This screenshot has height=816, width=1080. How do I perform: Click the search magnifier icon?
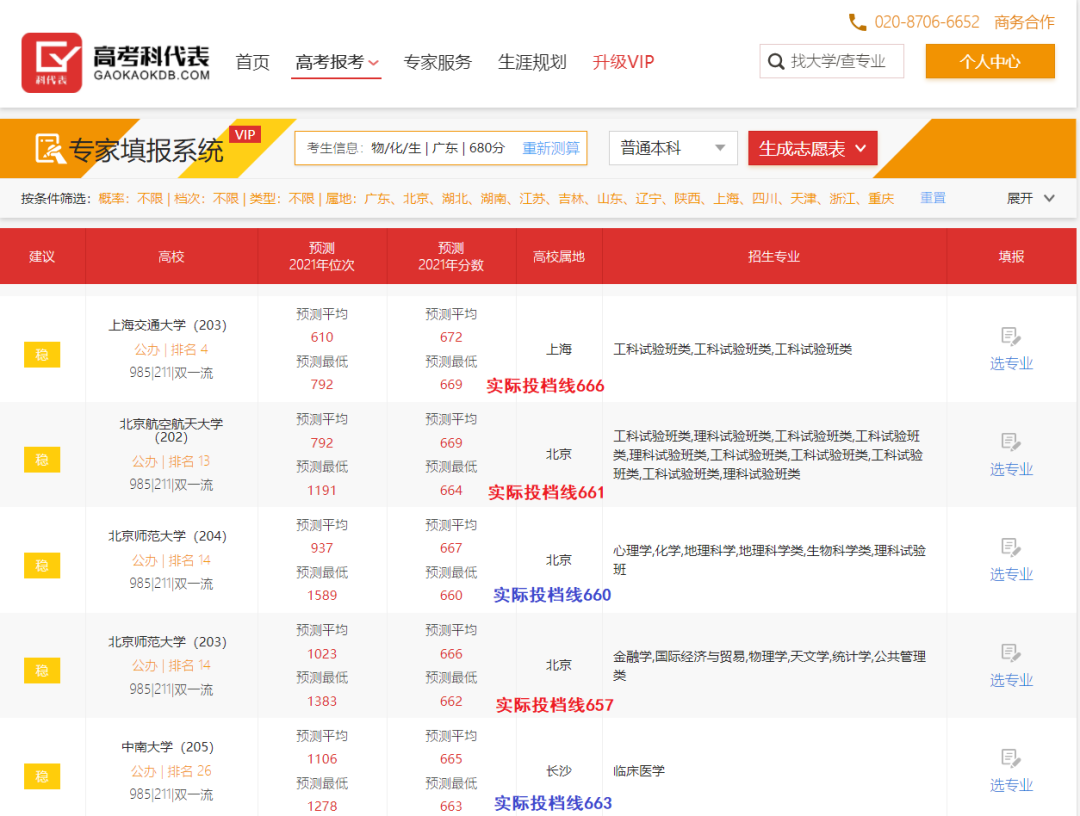[x=776, y=62]
